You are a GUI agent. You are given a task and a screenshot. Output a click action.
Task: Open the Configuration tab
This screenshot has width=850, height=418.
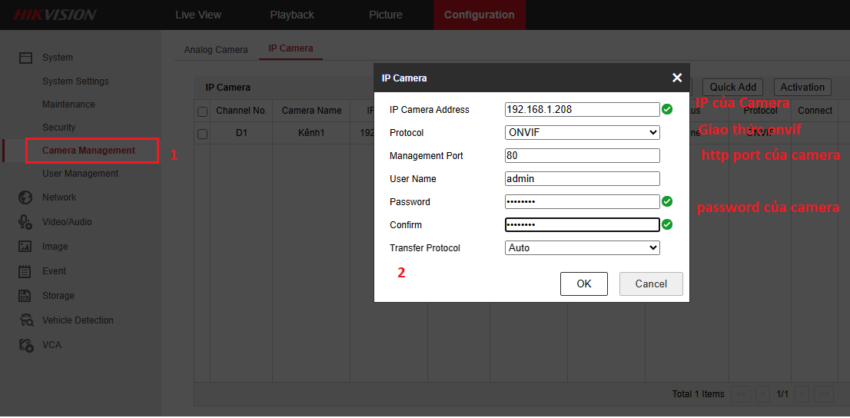tap(479, 15)
